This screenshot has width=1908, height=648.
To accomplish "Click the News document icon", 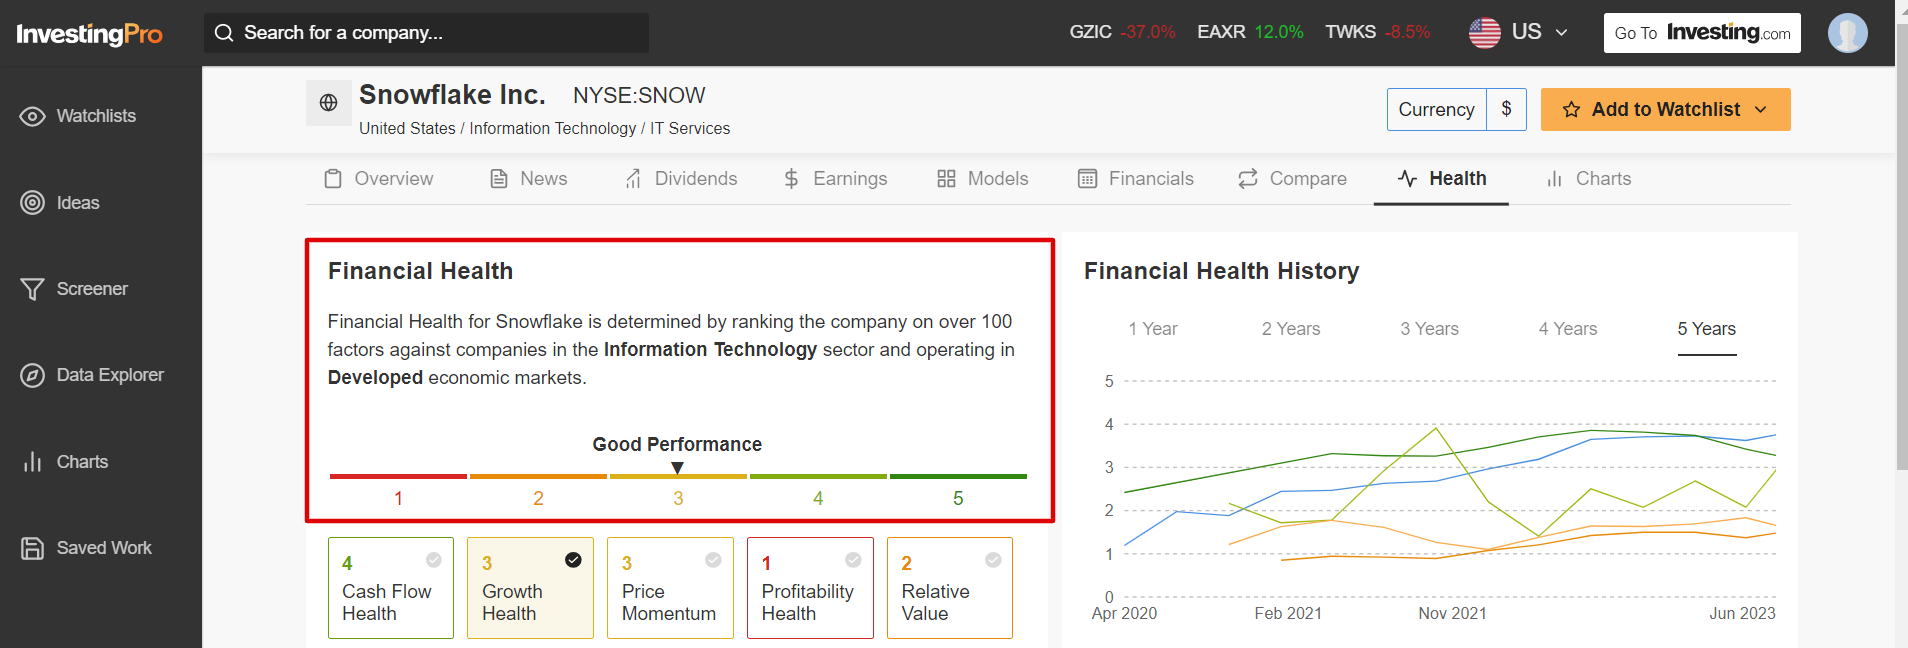I will [498, 179].
